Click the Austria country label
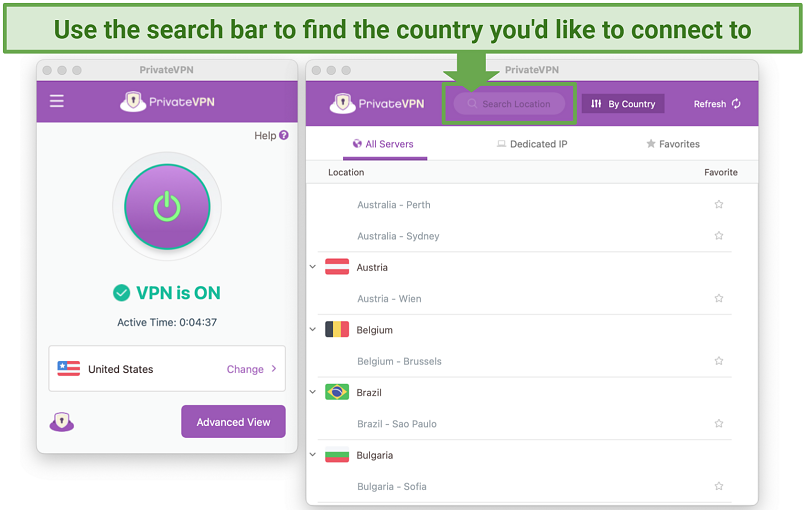This screenshot has height=510, width=806. coord(372,267)
